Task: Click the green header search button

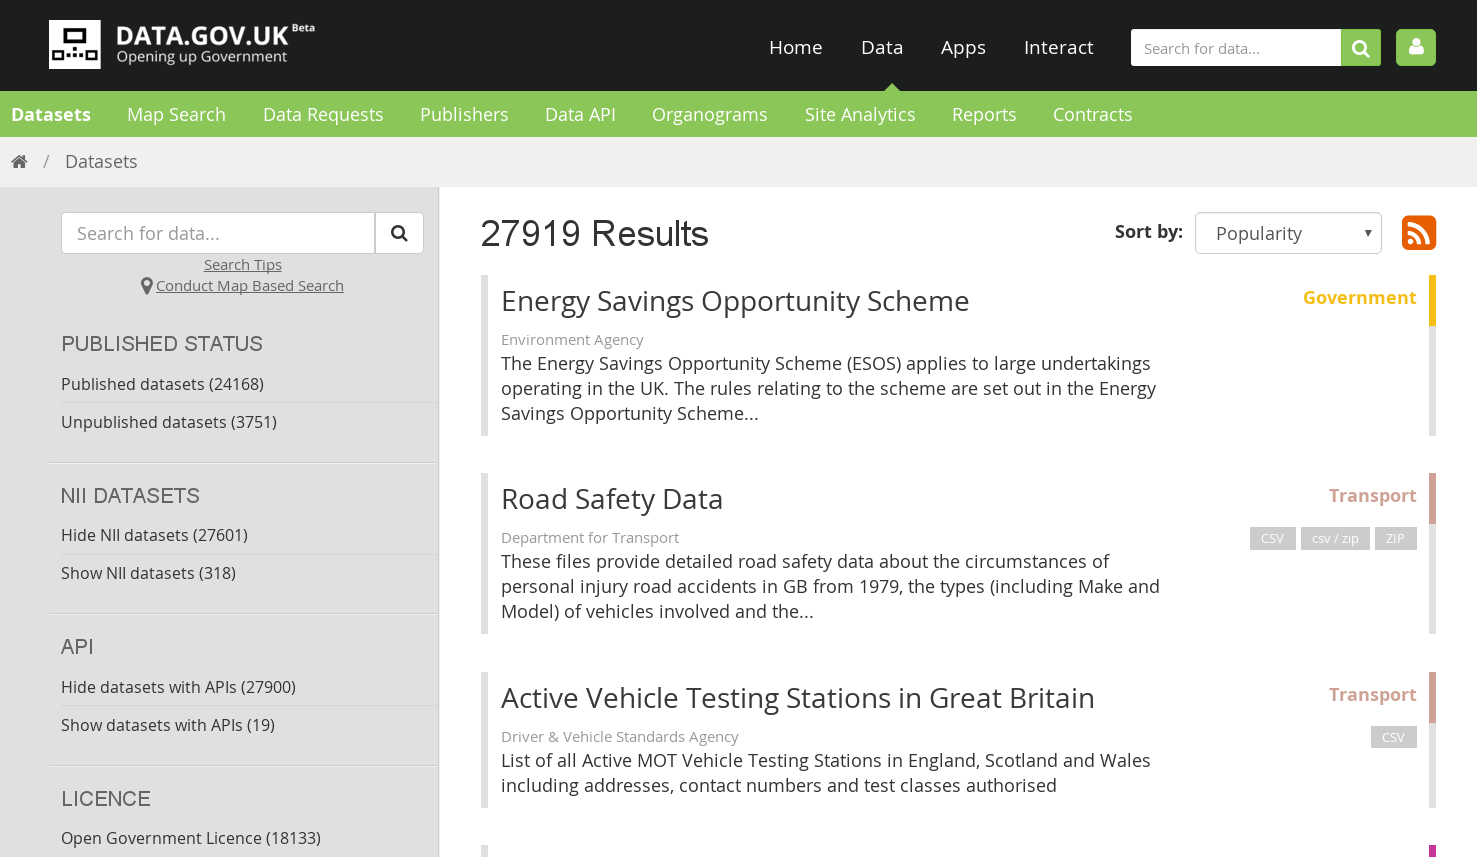Action: tap(1360, 48)
